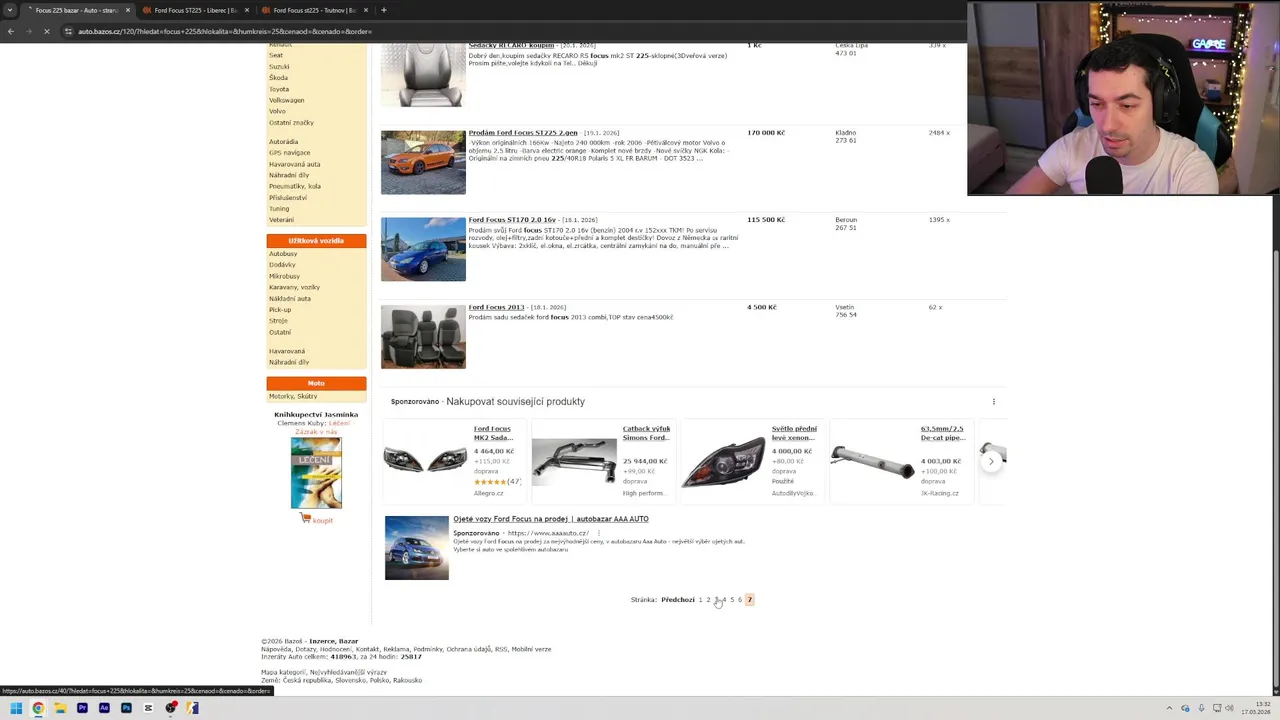Open site information icon beside the URL
Image resolution: width=1280 pixels, height=720 pixels.
point(68,31)
